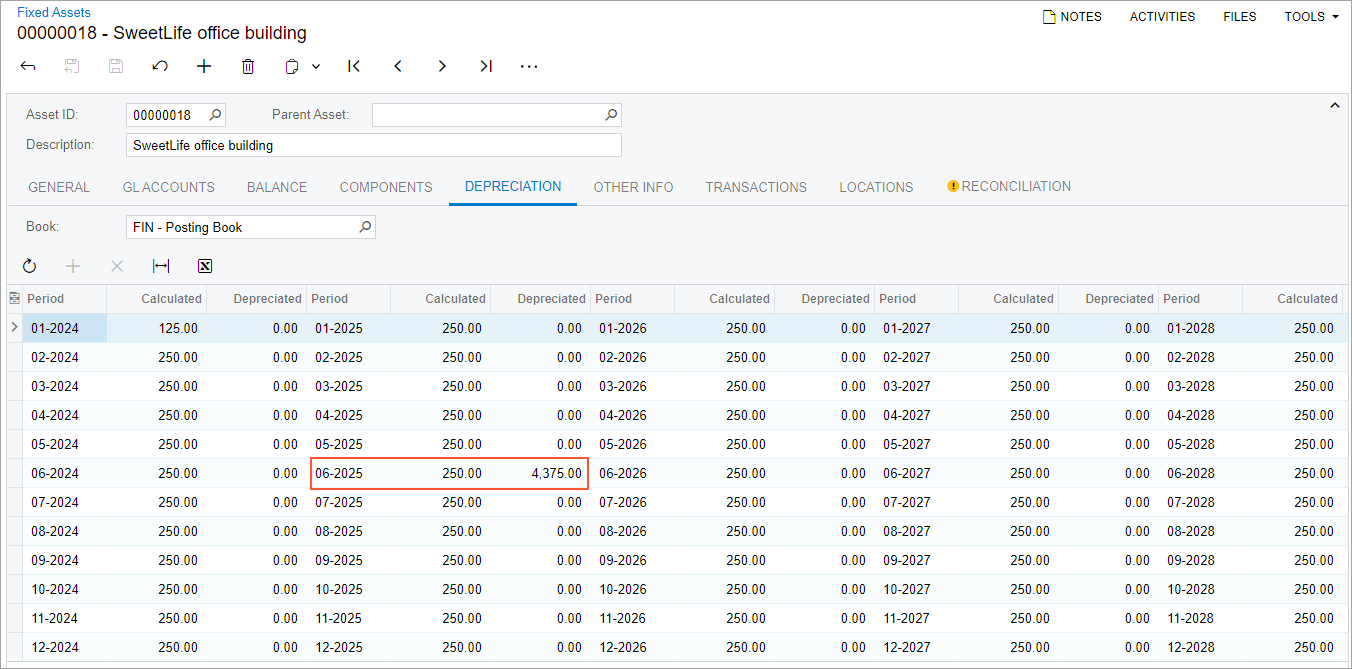Go to the next record arrow

pos(442,66)
